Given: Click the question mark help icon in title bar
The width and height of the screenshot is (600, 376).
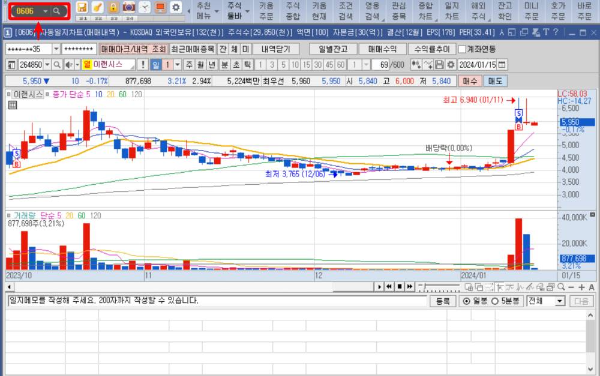Looking at the screenshot, I should (556, 33).
